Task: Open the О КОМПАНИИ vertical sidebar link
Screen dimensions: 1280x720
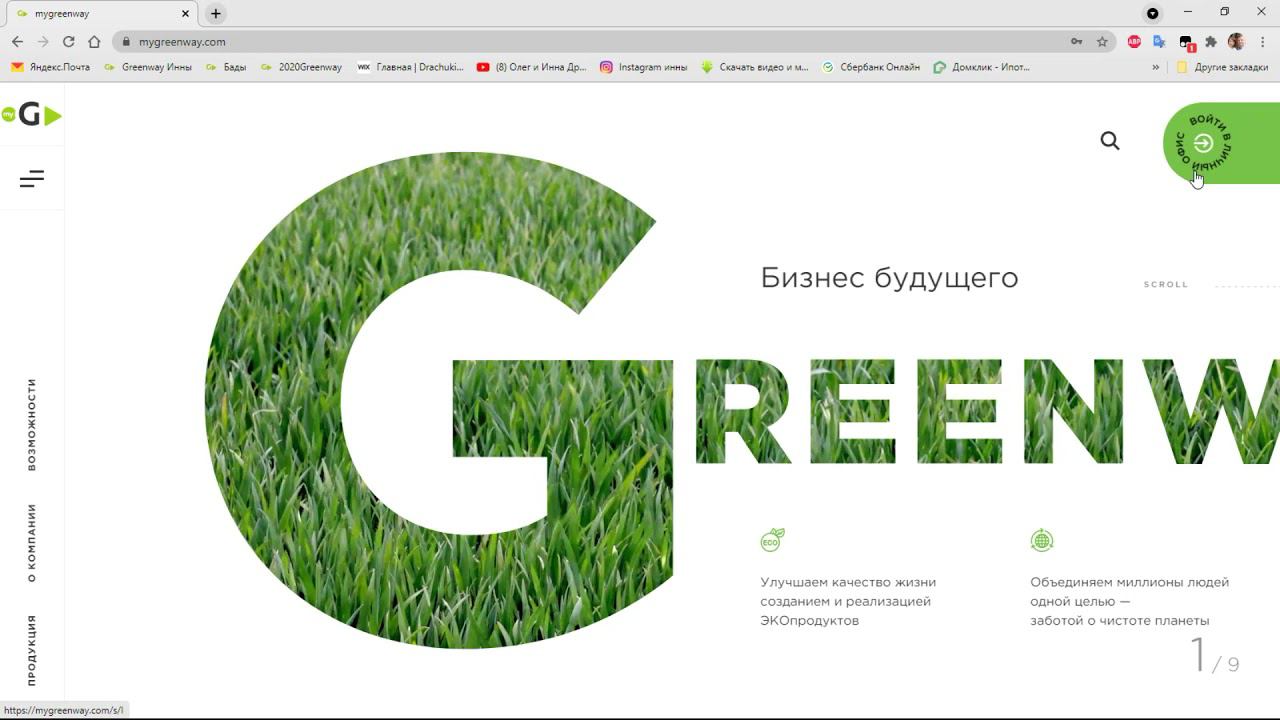Action: (32, 543)
